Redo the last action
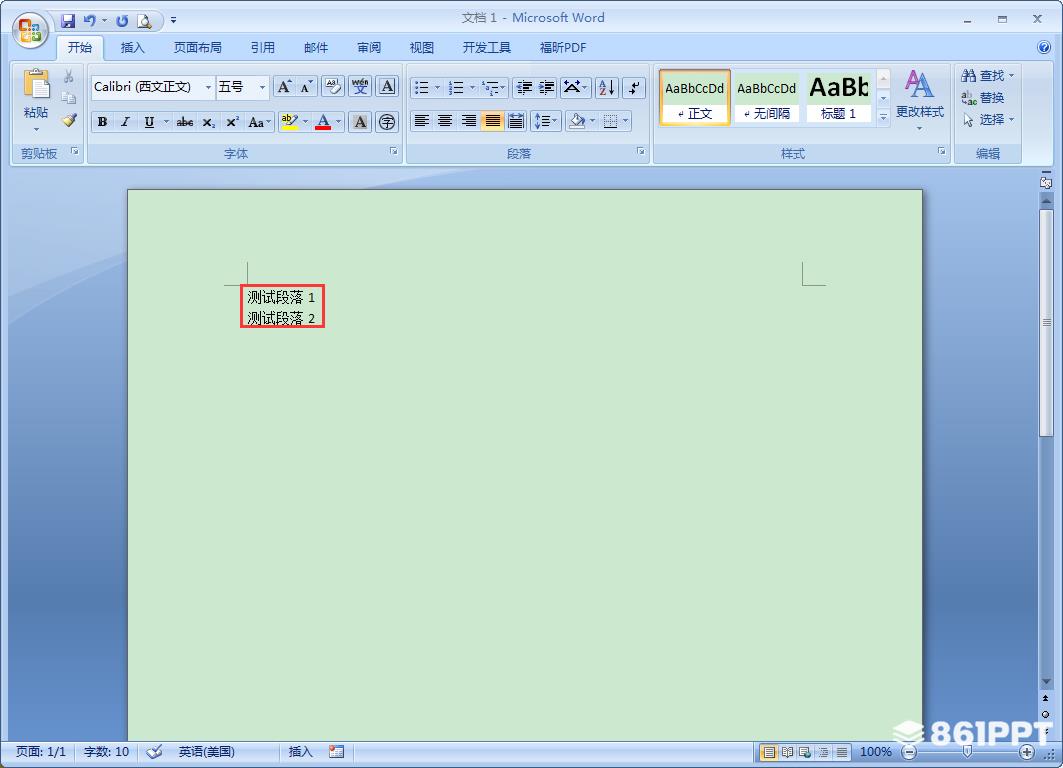 coord(122,21)
